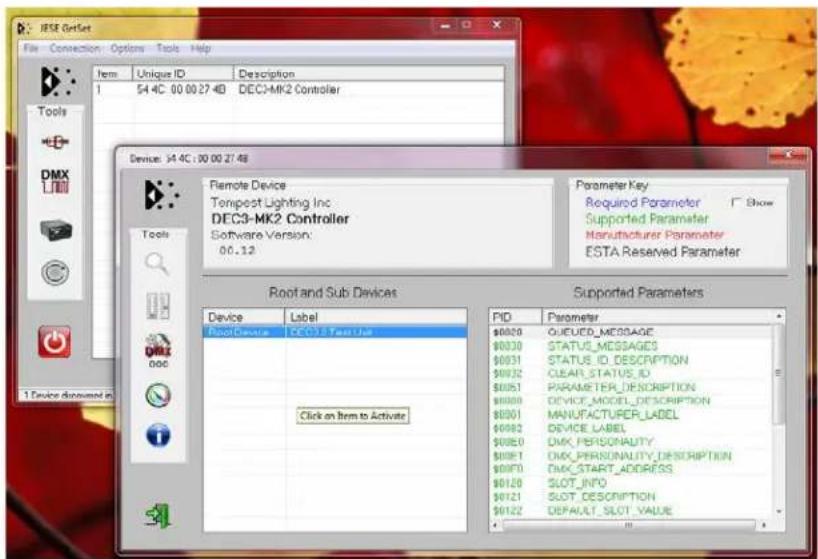Select the QUEUED_MESSAGE parameter
The image size is (818, 559).
point(600,332)
